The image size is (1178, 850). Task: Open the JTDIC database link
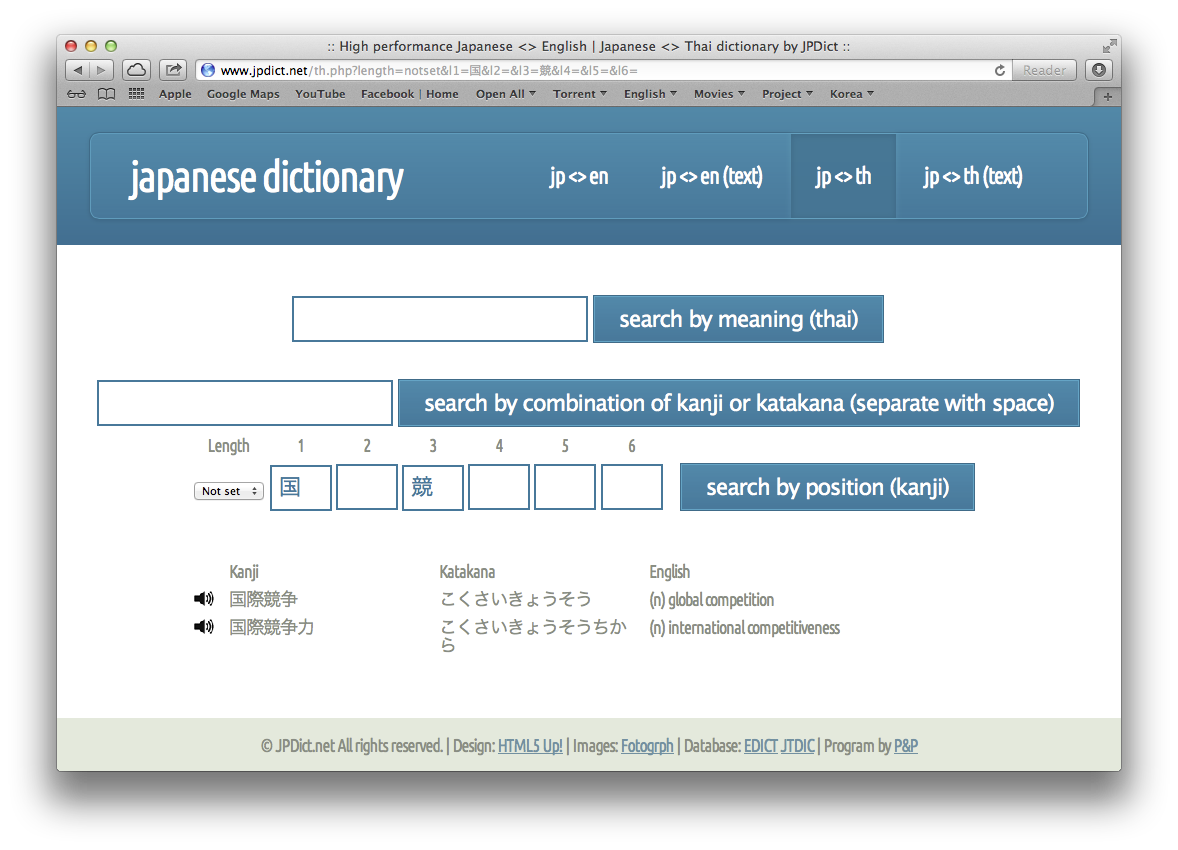(x=797, y=746)
